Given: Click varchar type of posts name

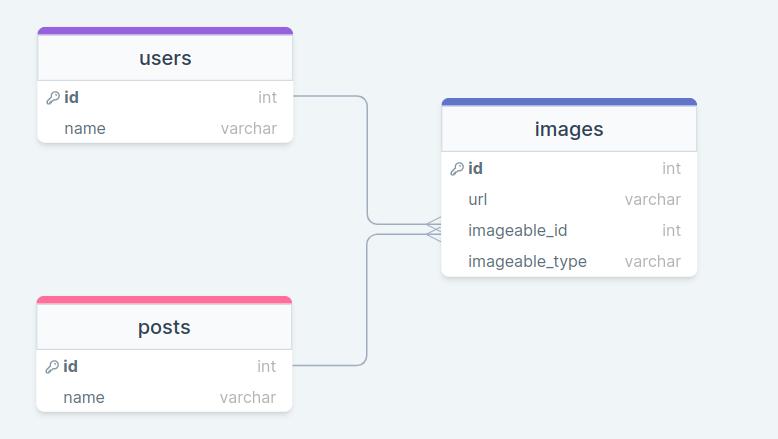Looking at the screenshot, I should tap(247, 397).
